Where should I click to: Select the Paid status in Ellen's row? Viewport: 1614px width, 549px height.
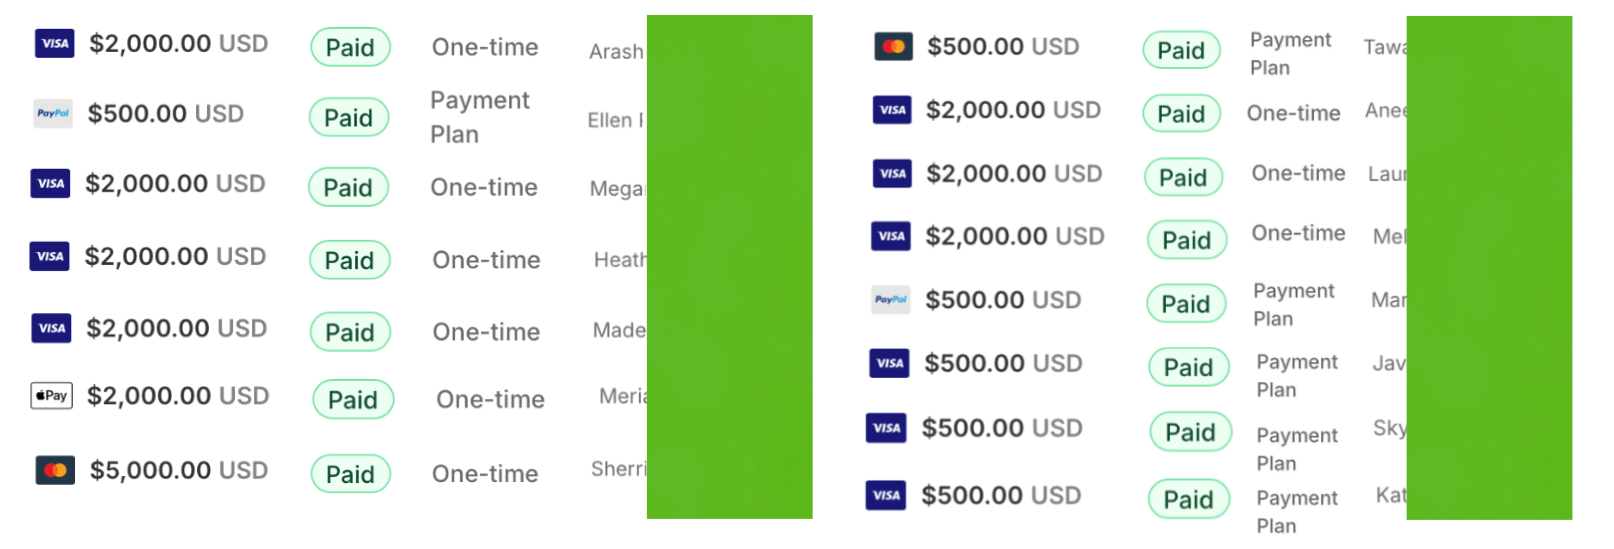pyautogui.click(x=348, y=118)
